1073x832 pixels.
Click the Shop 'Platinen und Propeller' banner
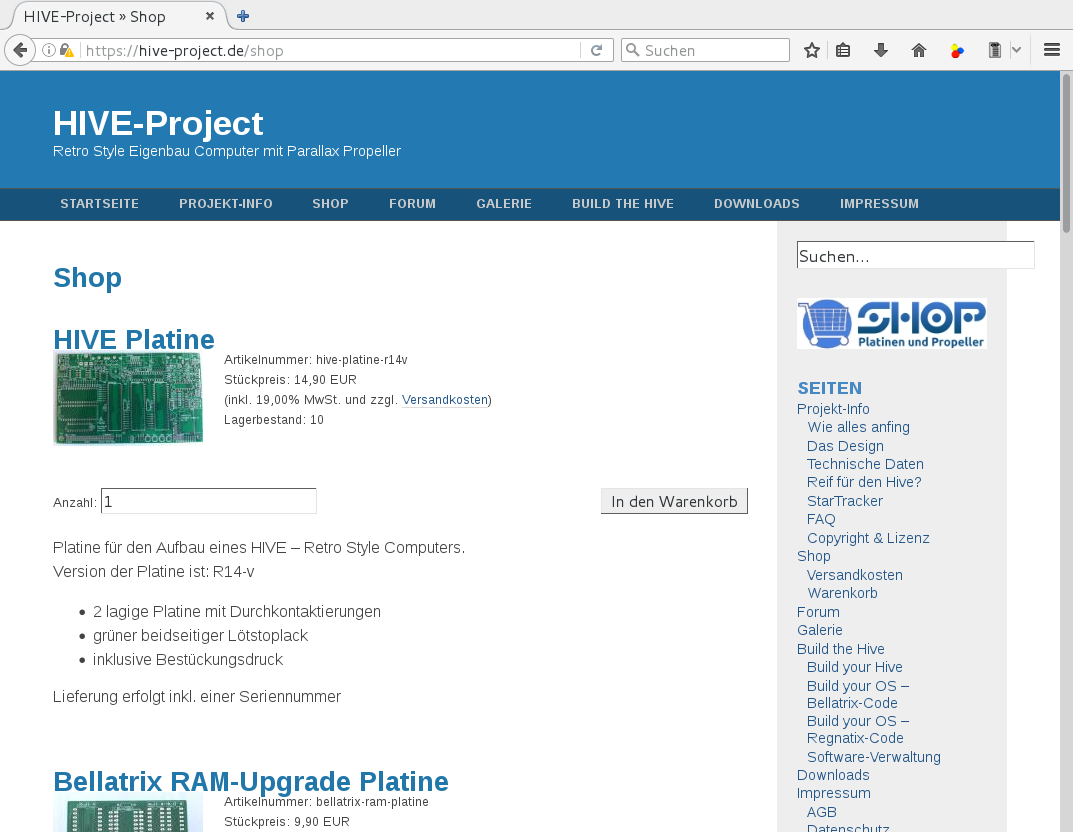click(x=891, y=324)
